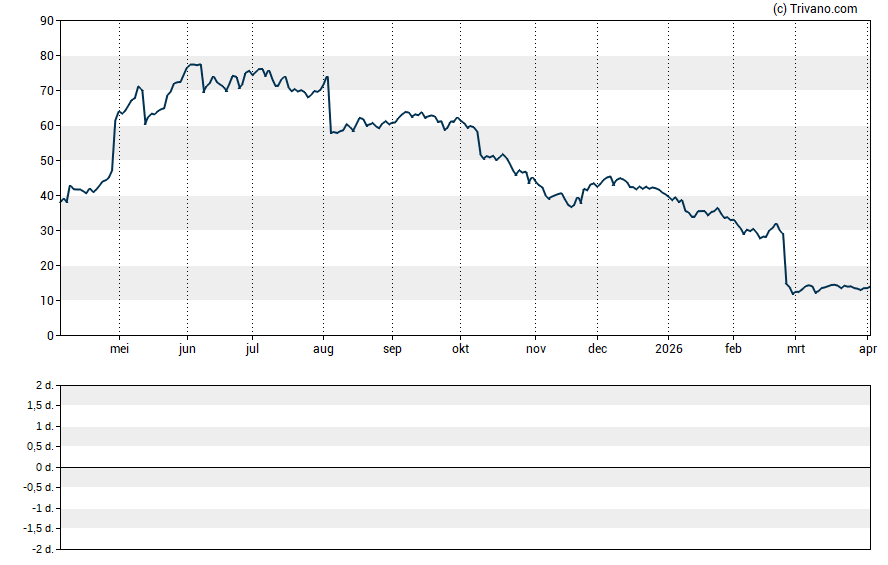The image size is (888, 565).
Task: Click the Trivano.com copyright watermark
Action: pyautogui.click(x=815, y=9)
